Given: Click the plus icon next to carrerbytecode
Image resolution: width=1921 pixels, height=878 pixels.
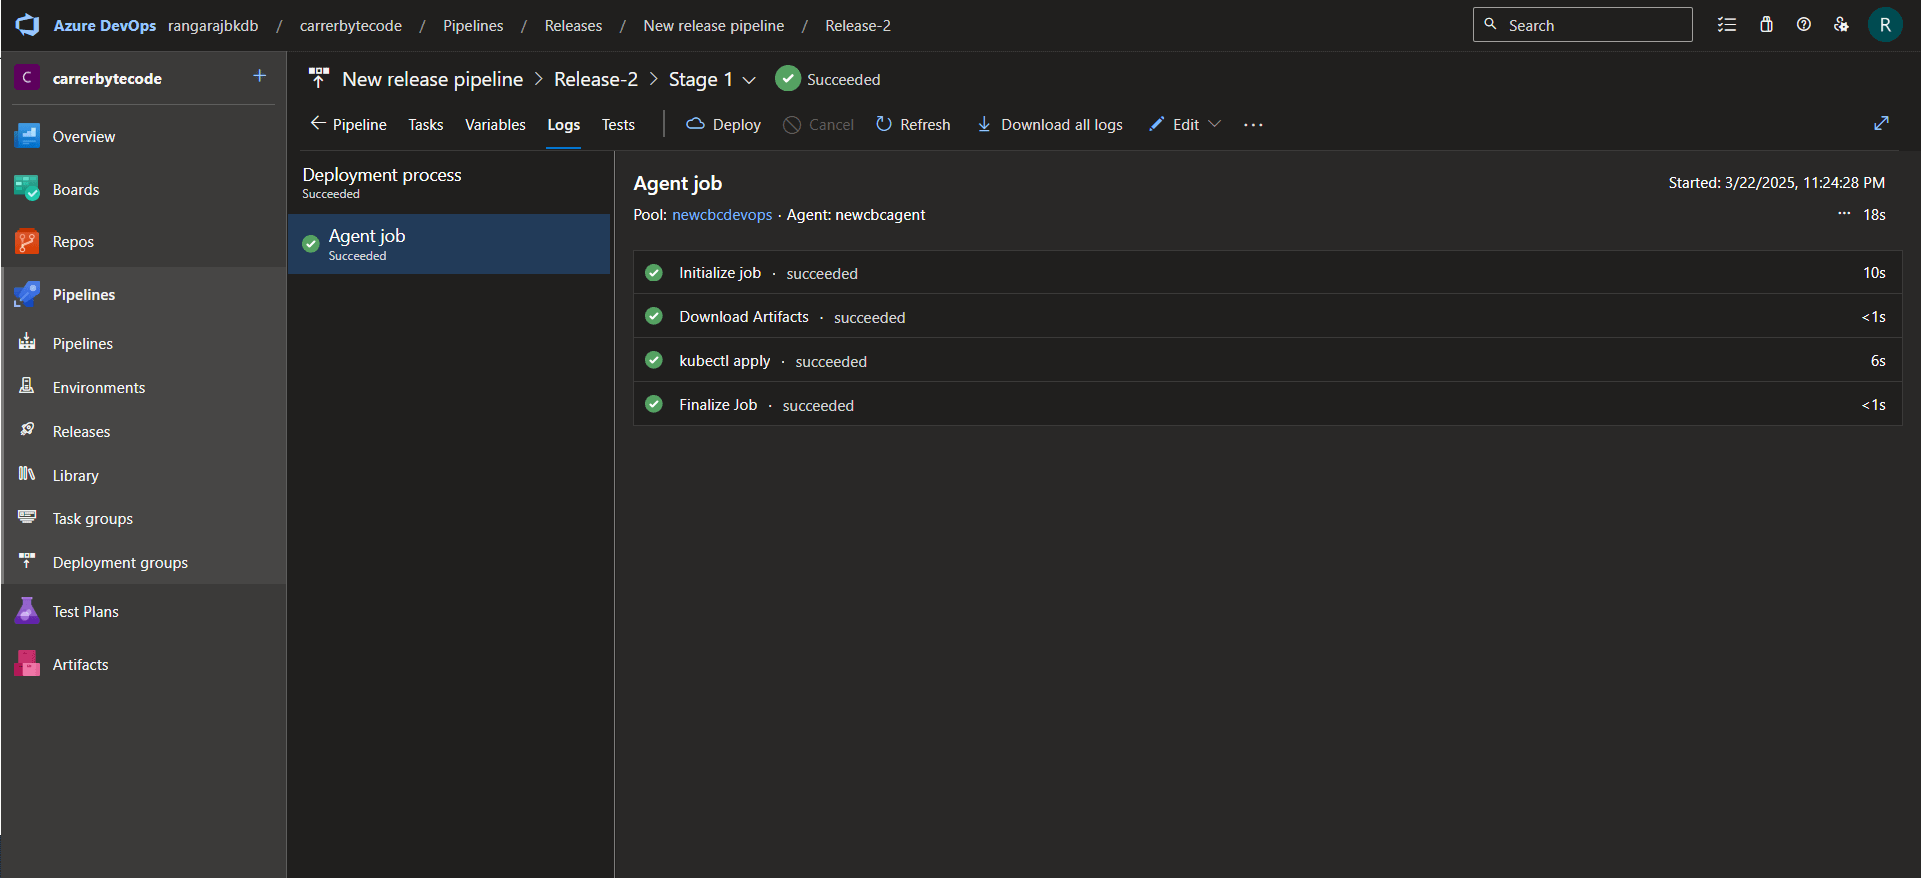Looking at the screenshot, I should tap(260, 76).
